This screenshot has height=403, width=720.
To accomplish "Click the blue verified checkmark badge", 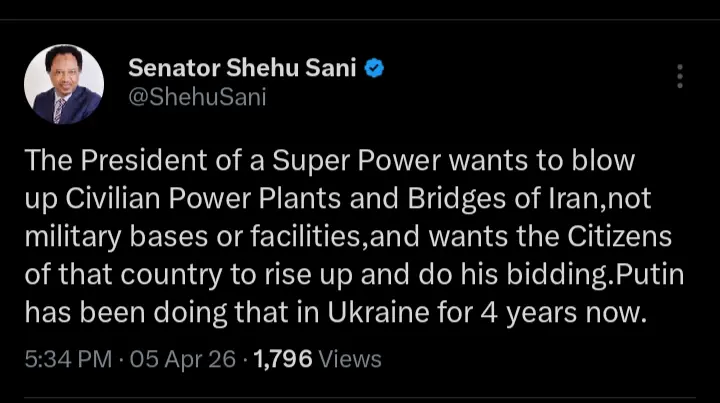I will point(375,69).
